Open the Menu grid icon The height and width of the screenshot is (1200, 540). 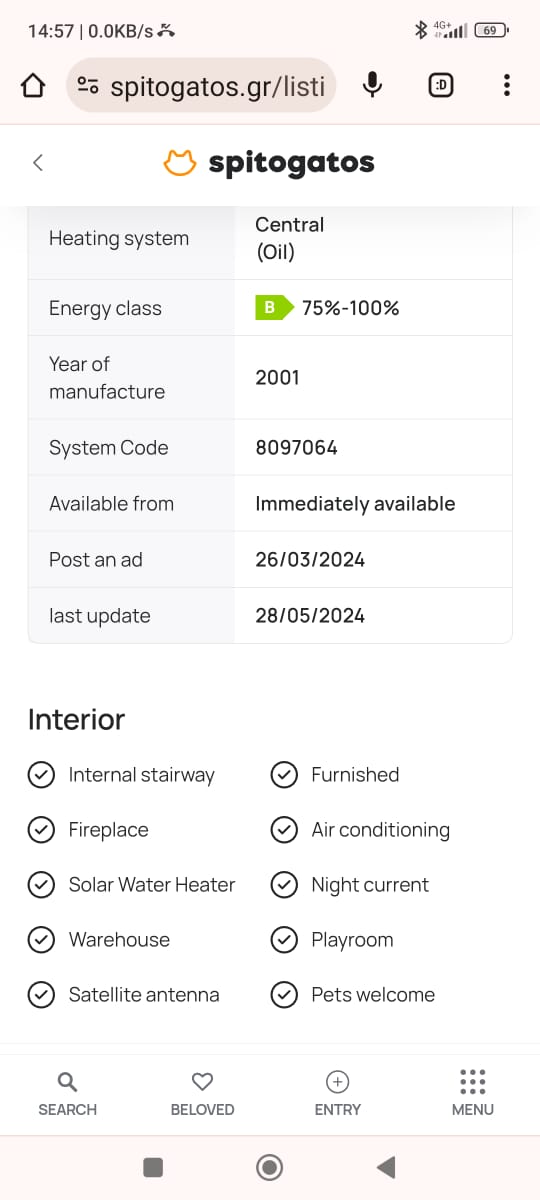point(472,1081)
